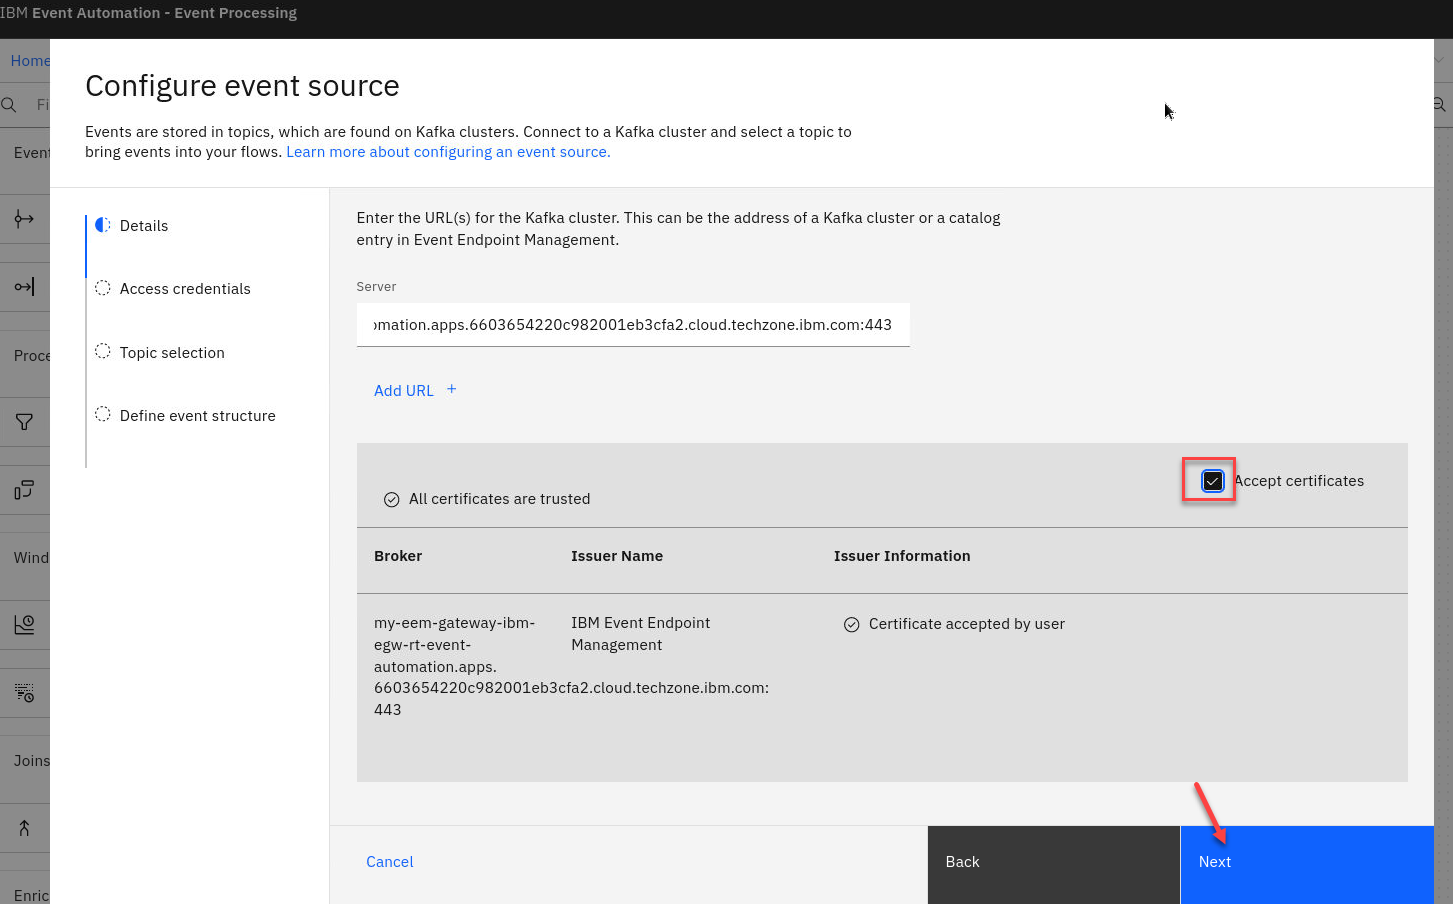
Task: Expand the chevron at top right
Action: point(1440,61)
